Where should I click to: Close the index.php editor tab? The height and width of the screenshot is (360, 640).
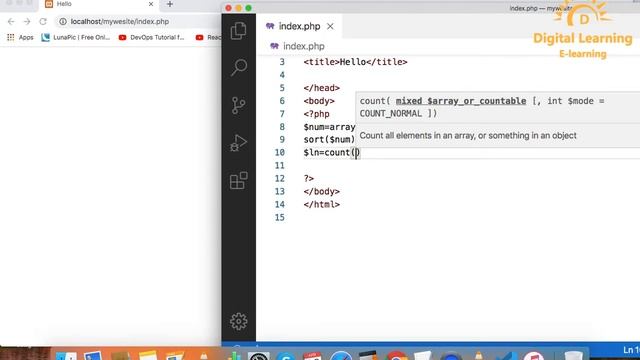click(330, 27)
